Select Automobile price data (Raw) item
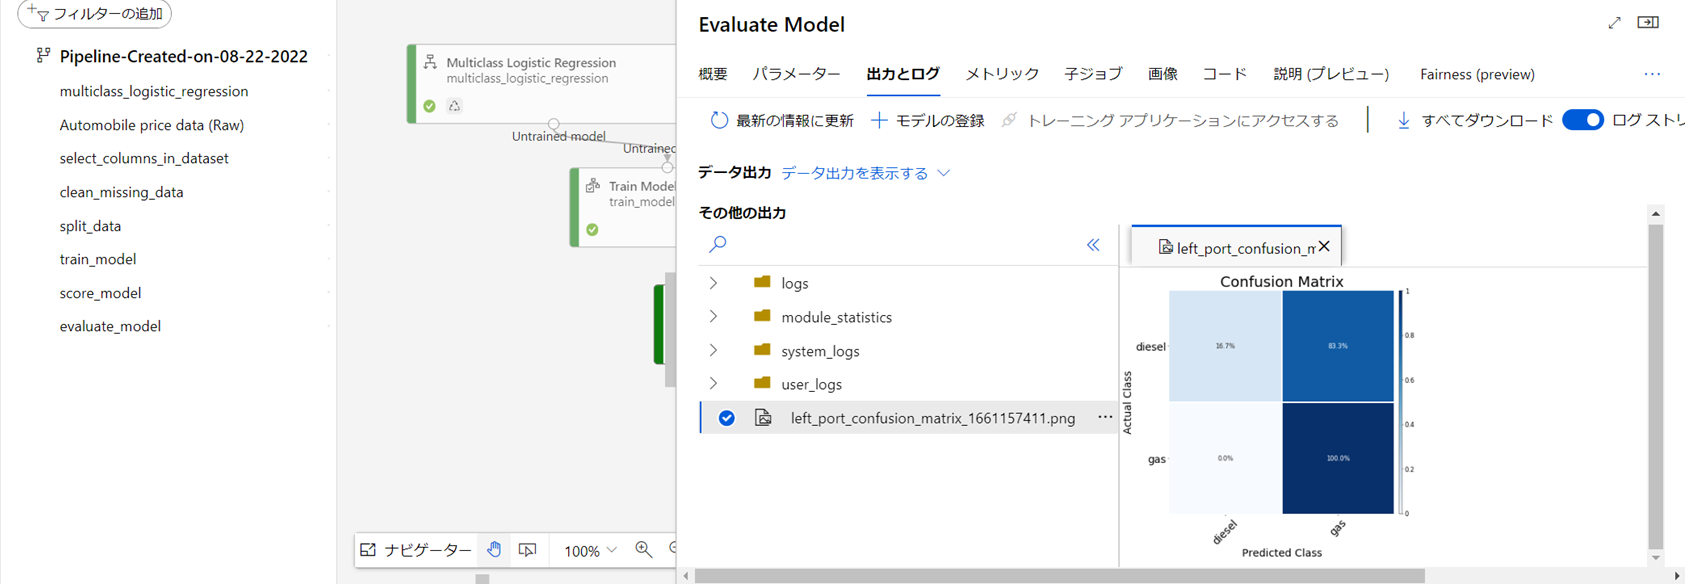This screenshot has width=1685, height=584. coord(152,125)
